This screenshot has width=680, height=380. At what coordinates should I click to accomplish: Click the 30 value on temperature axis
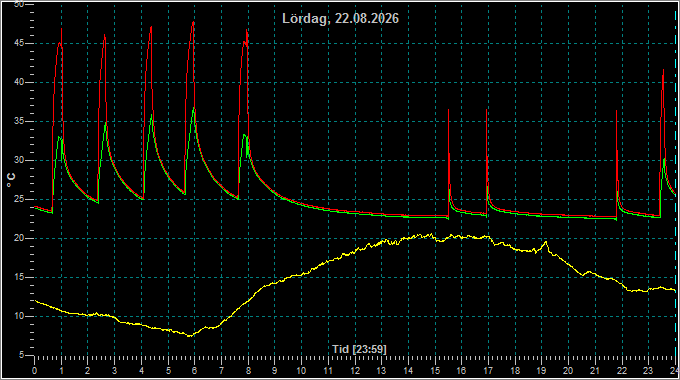[x=19, y=160]
